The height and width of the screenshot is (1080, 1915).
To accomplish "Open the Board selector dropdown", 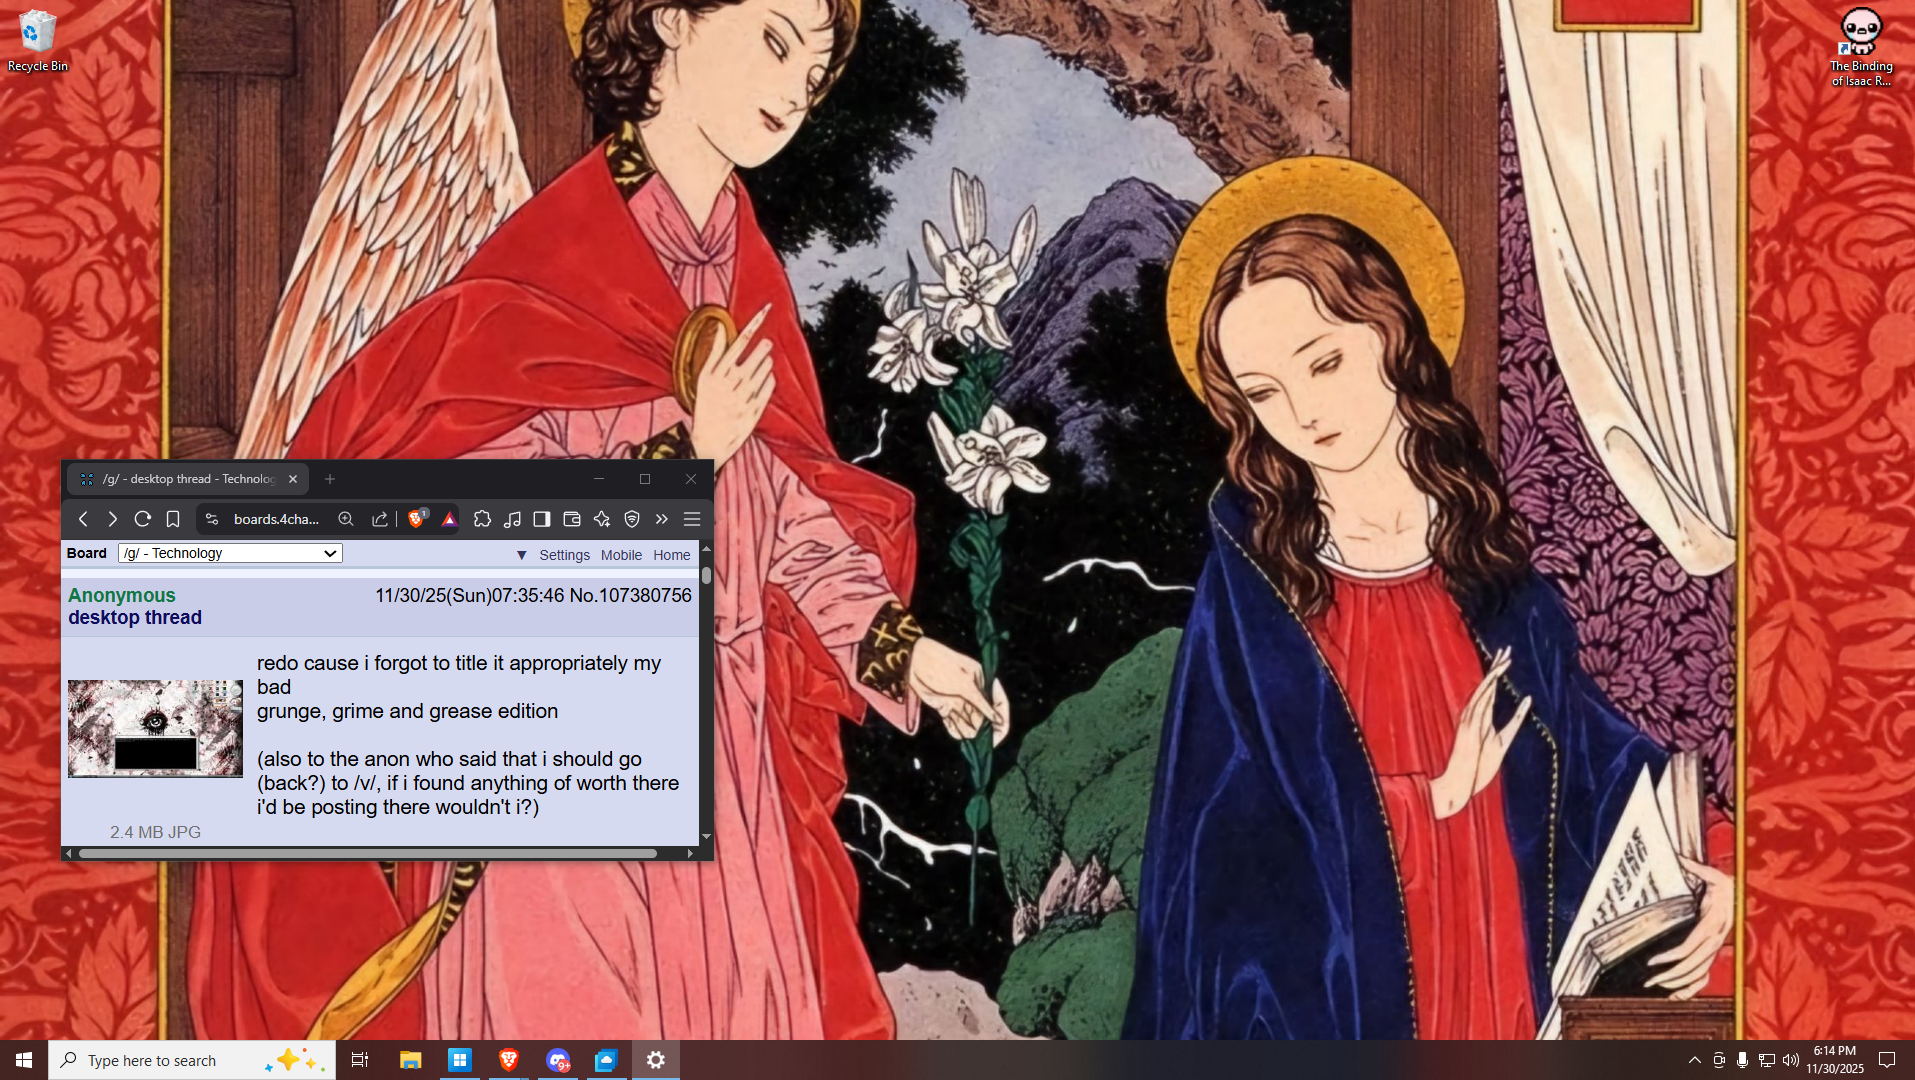I will tap(230, 553).
